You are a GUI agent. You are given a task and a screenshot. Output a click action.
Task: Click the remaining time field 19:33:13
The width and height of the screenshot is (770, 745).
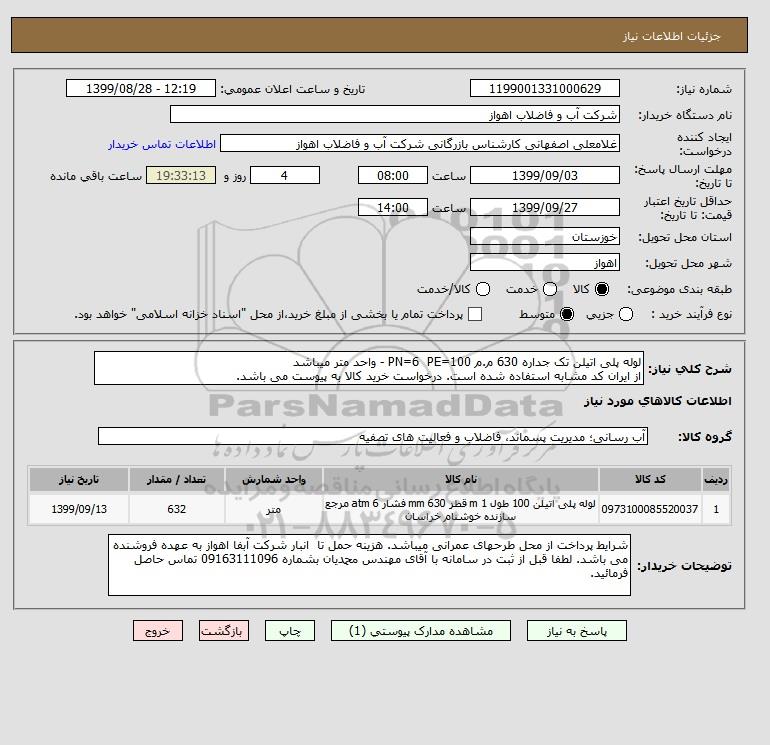[x=181, y=175]
